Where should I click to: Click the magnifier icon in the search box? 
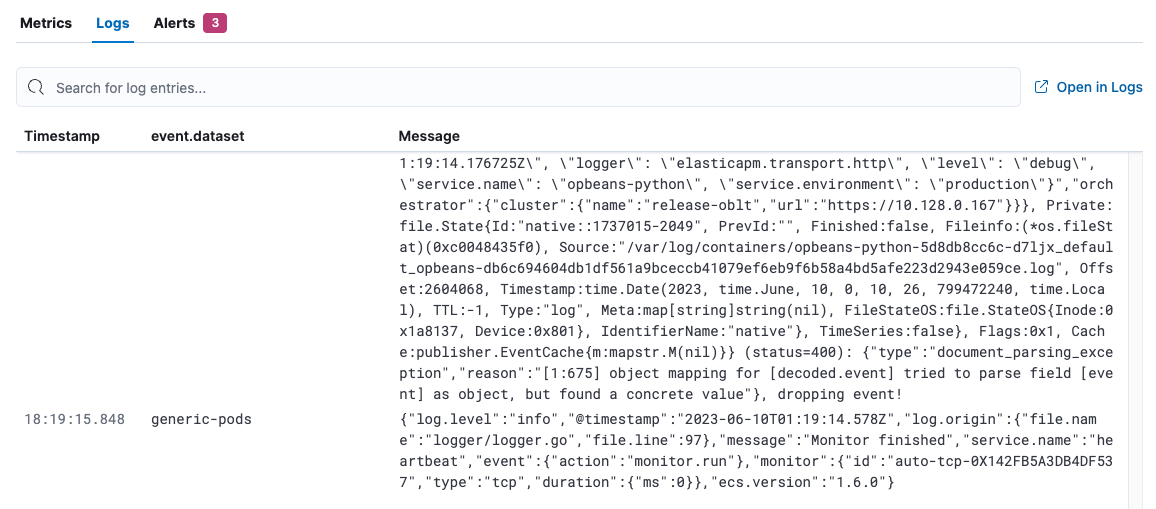click(x=36, y=88)
